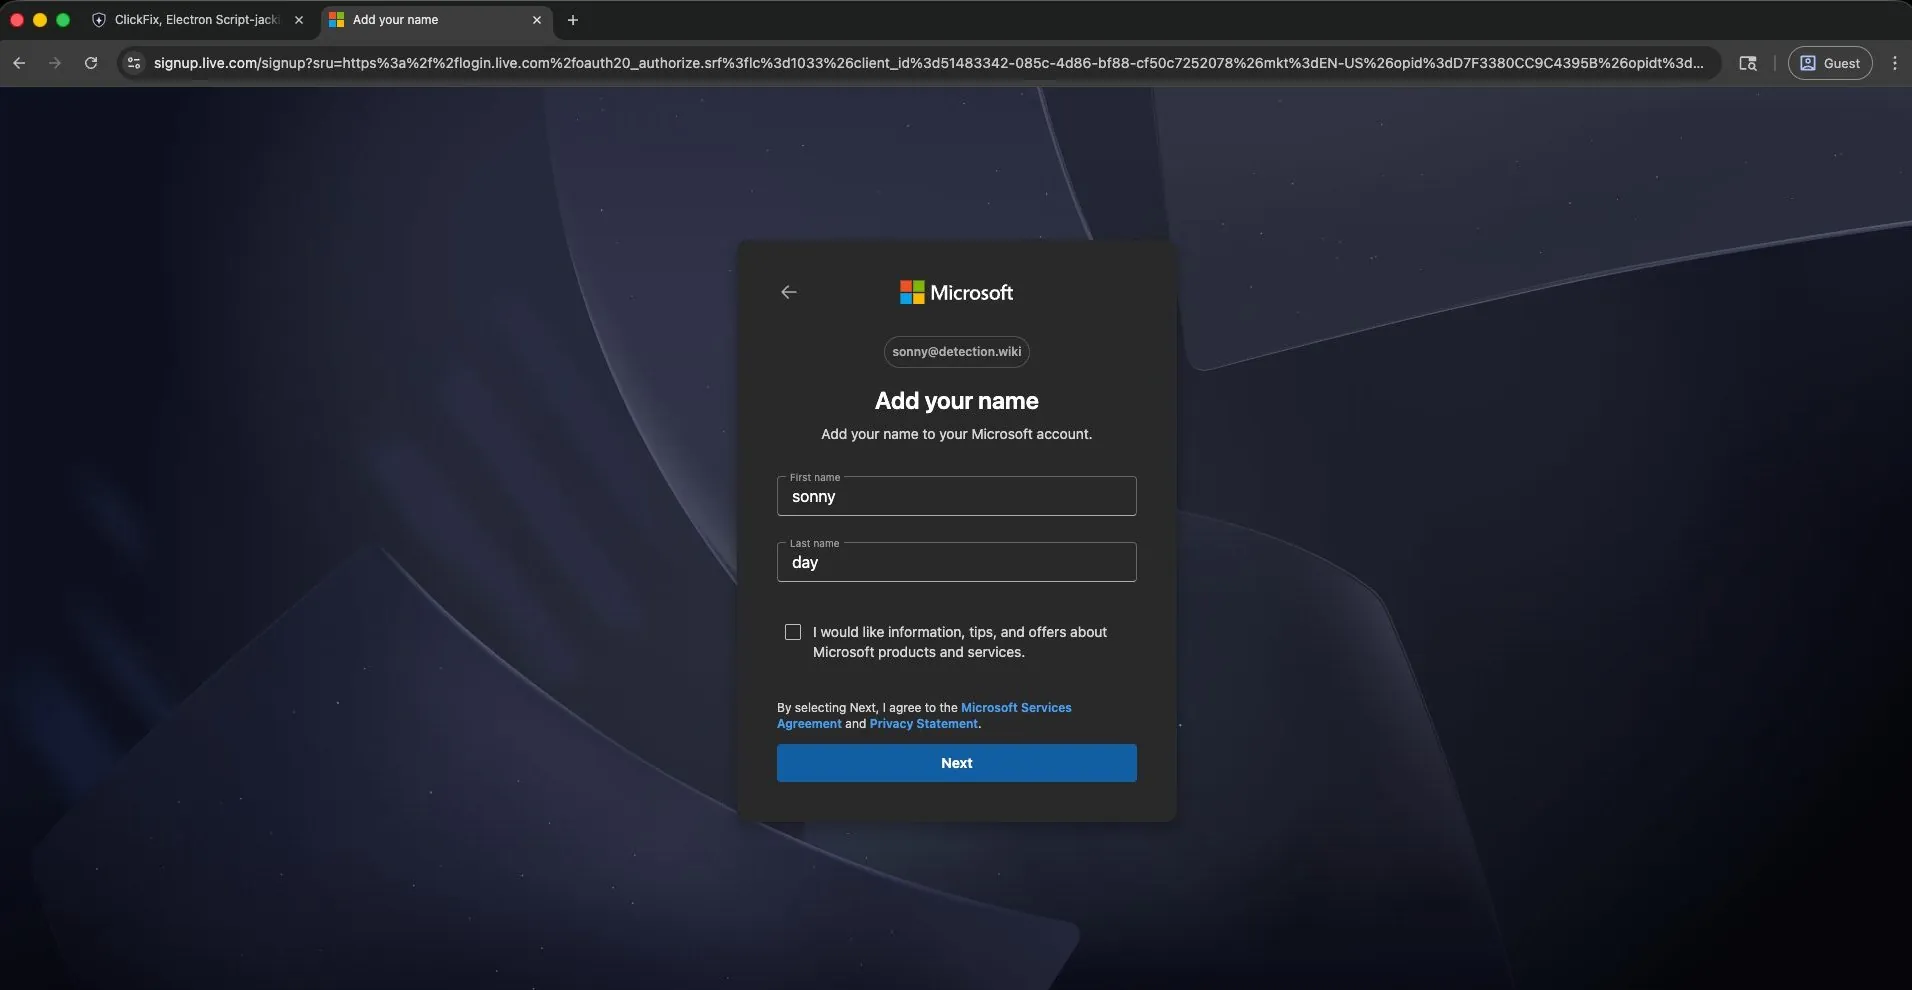Click the sonny@detection.wiki account chip

tap(957, 352)
